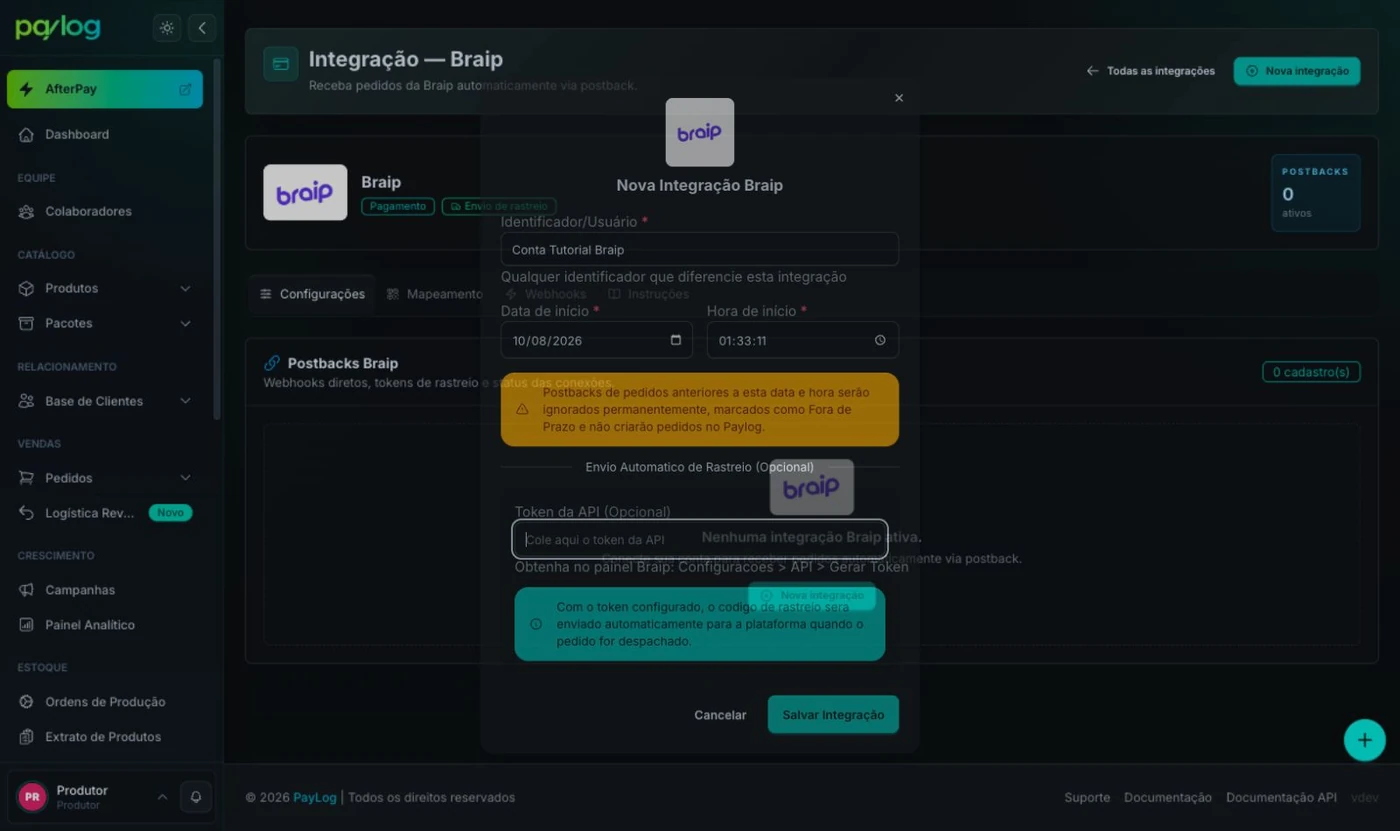The width and height of the screenshot is (1400, 831).
Task: Click the Dashboard home icon
Action: 27,134
